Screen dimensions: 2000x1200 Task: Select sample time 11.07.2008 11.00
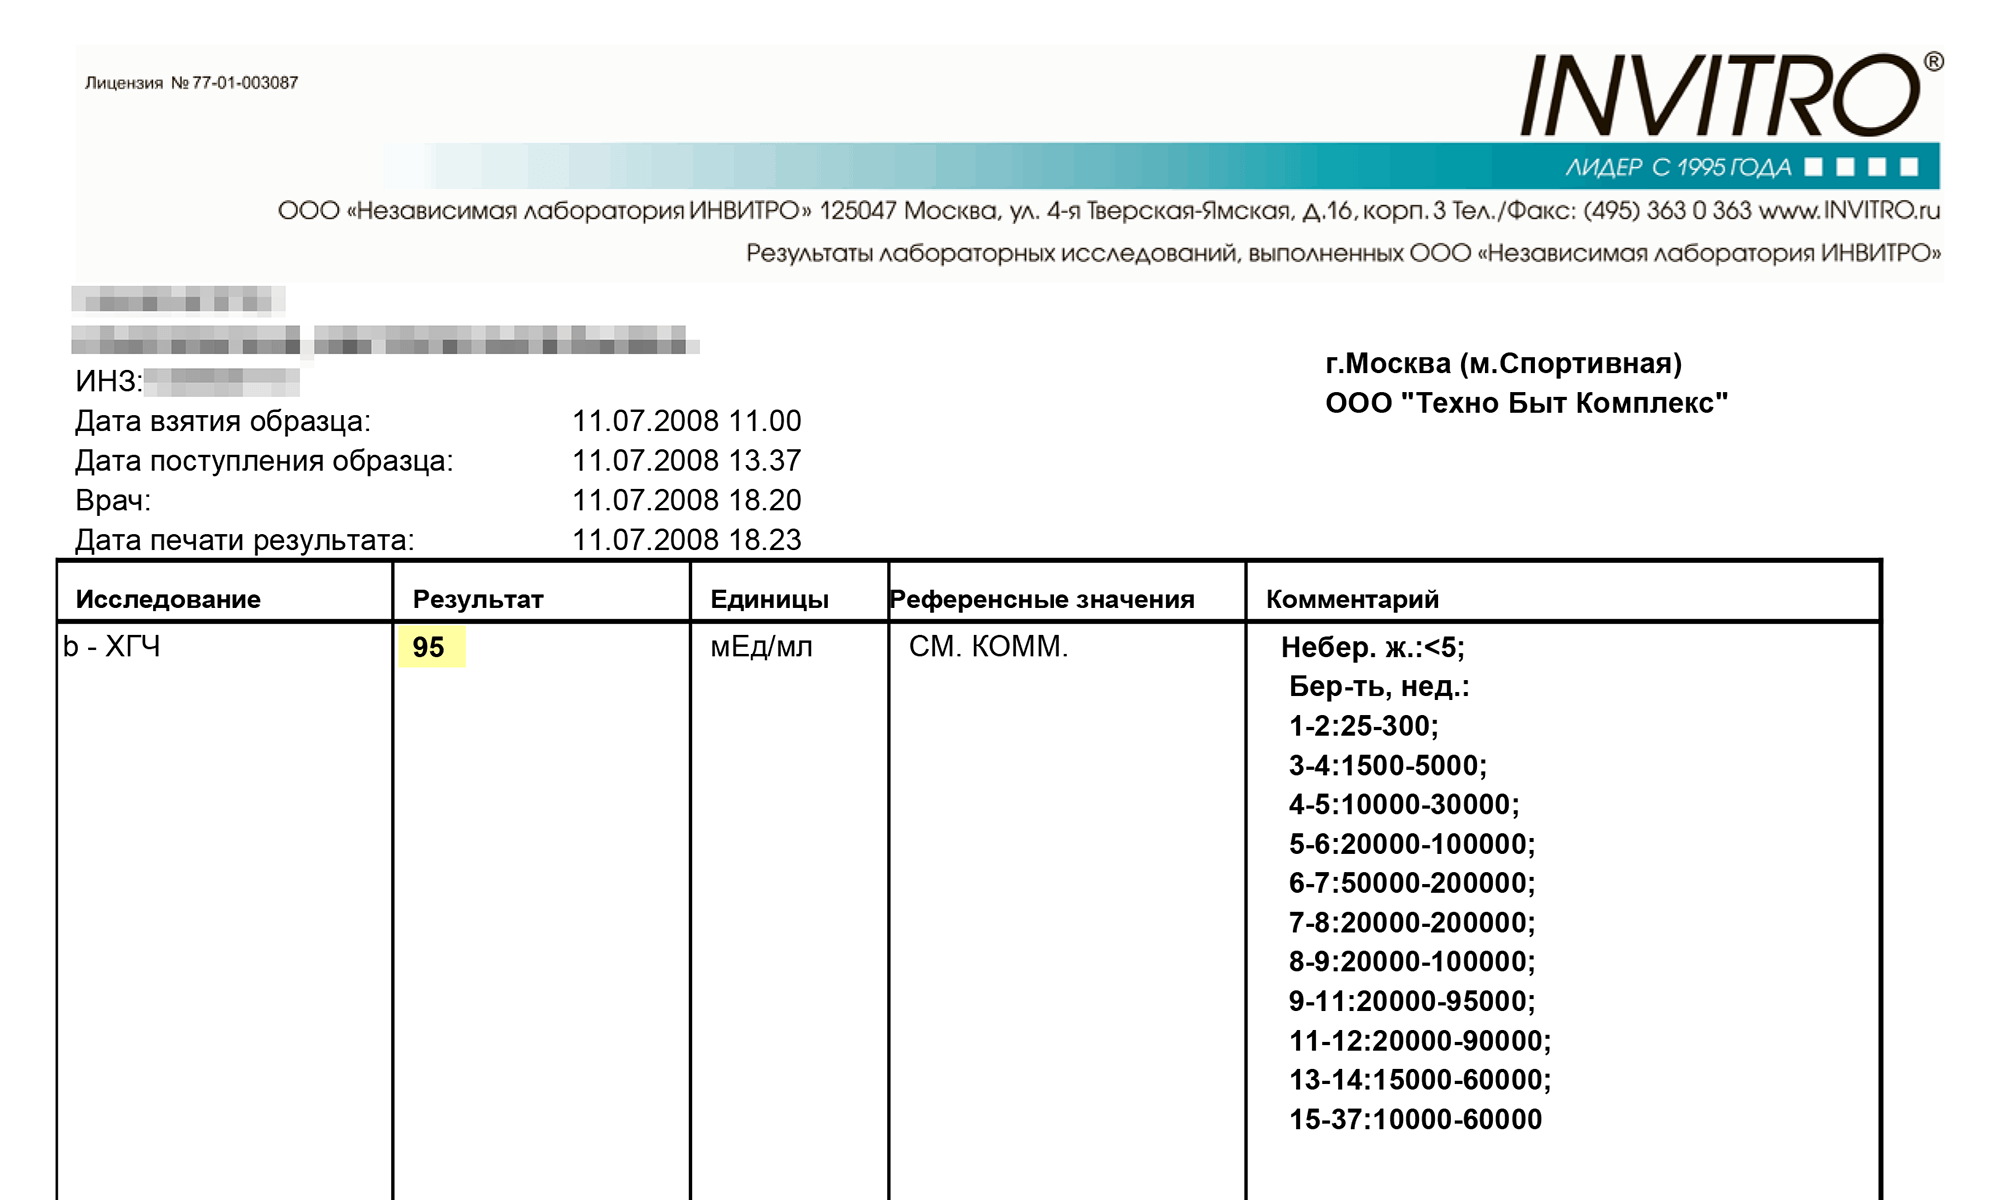click(x=687, y=421)
